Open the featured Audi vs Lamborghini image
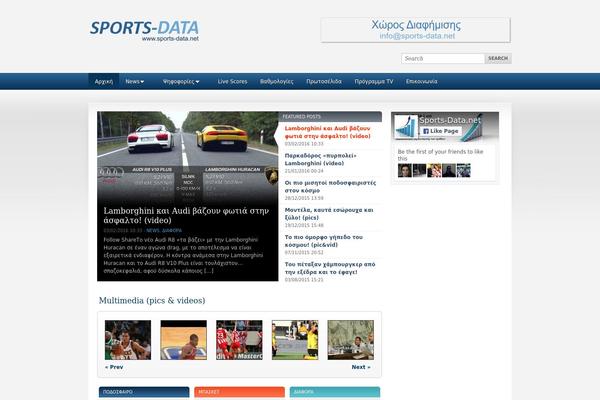600x400 pixels. 188,157
